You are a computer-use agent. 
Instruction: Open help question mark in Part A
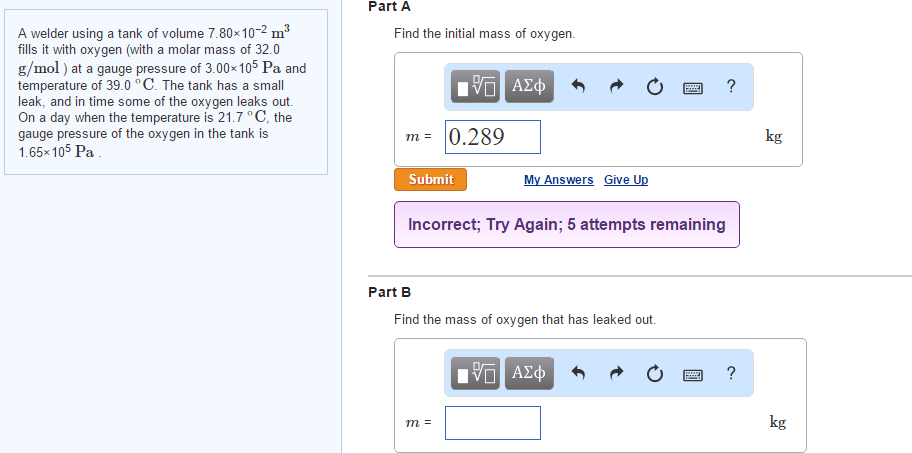731,87
